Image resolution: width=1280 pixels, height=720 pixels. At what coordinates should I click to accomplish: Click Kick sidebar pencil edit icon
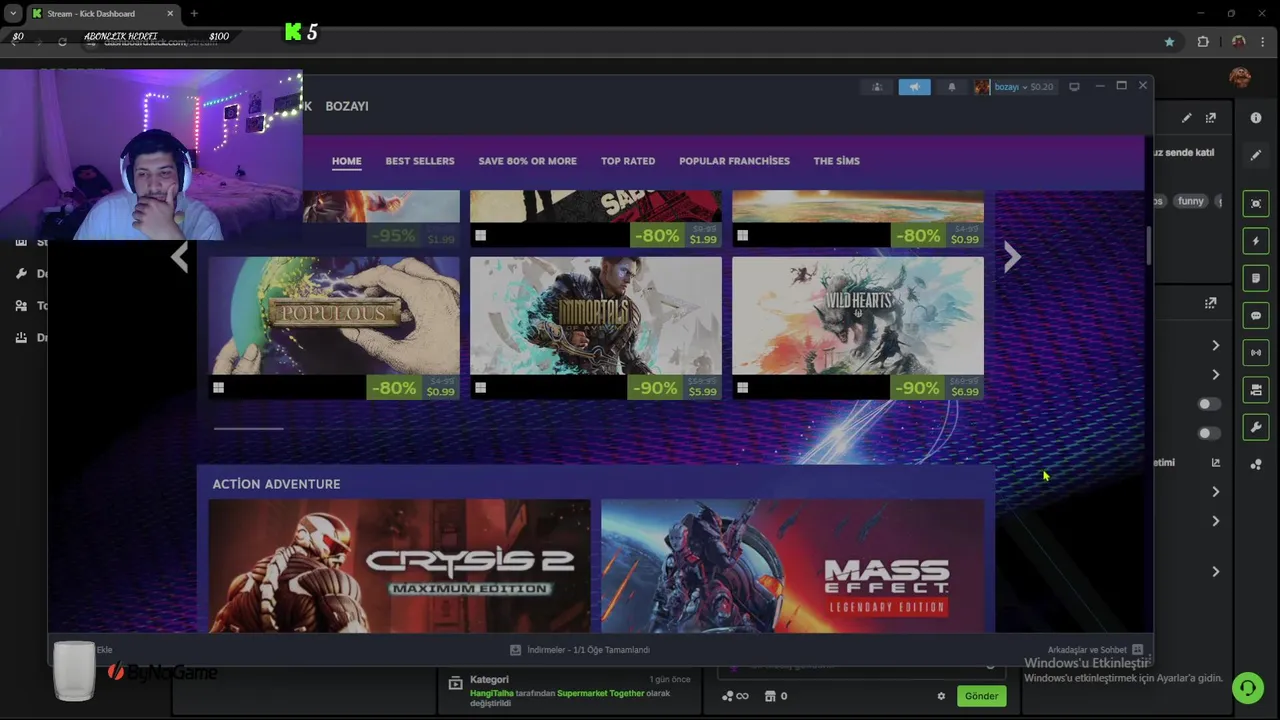click(x=1256, y=155)
